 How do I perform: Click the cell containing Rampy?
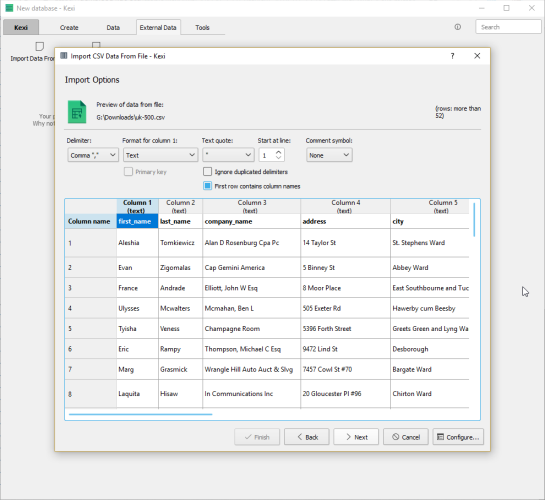point(180,349)
